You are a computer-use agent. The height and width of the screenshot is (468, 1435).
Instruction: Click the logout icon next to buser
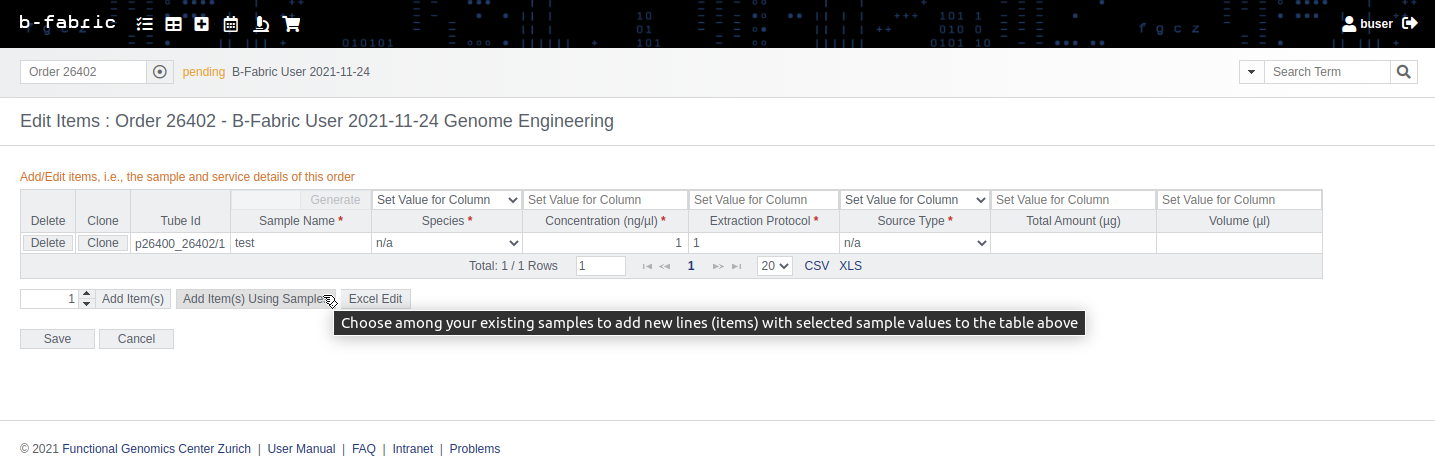[x=1410, y=23]
